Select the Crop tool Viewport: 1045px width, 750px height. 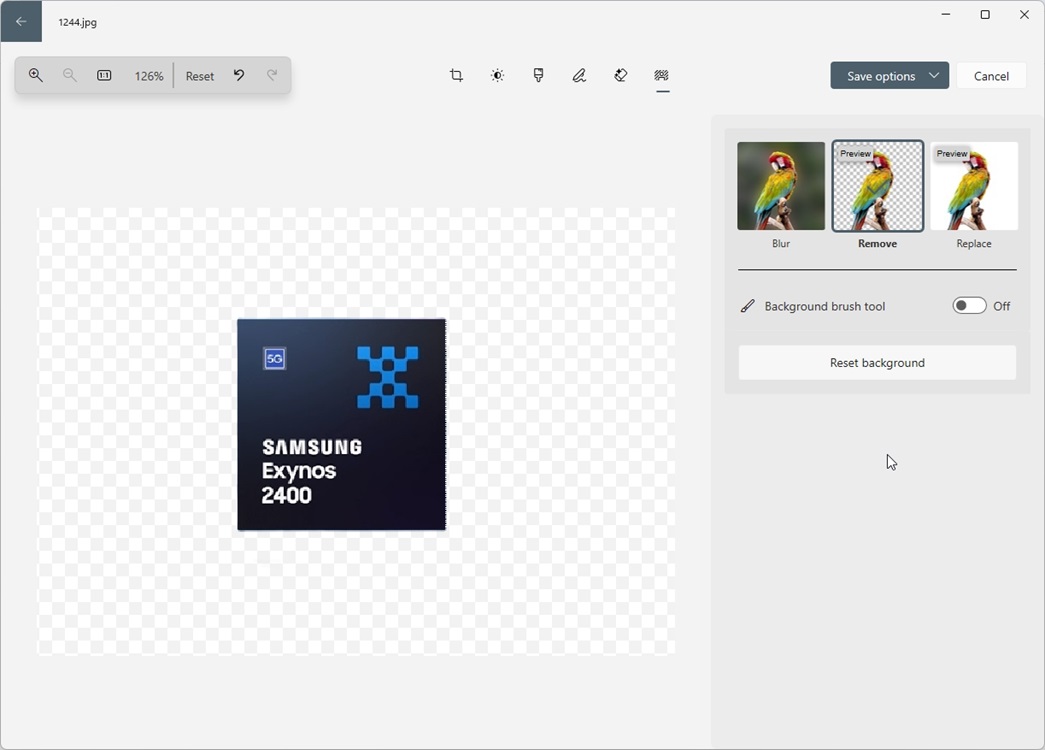point(456,75)
